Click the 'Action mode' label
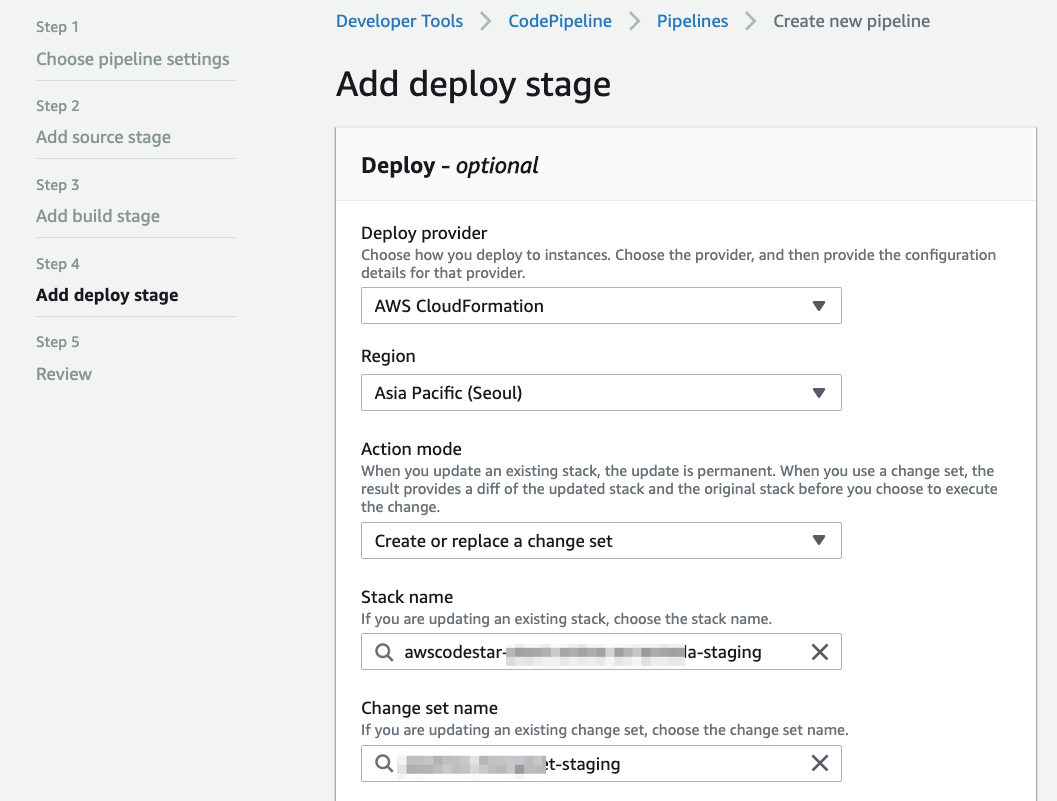Screen dimensions: 1057x801 coord(411,448)
